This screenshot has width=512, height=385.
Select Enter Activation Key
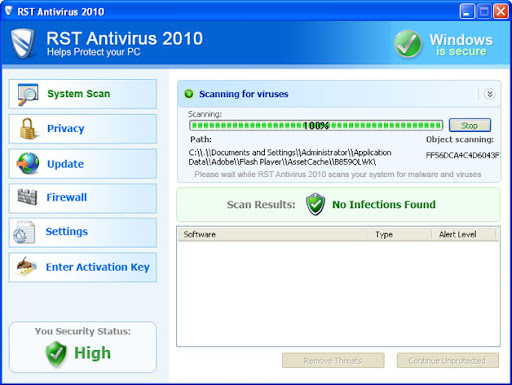83,267
